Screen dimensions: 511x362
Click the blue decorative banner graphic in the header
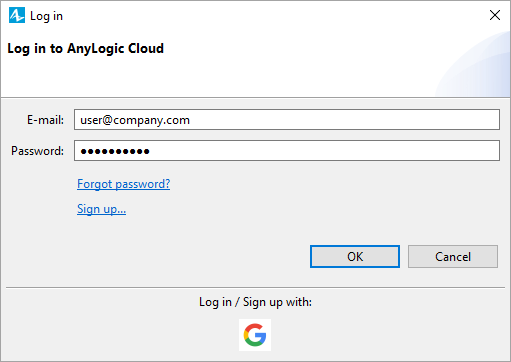tap(473, 65)
